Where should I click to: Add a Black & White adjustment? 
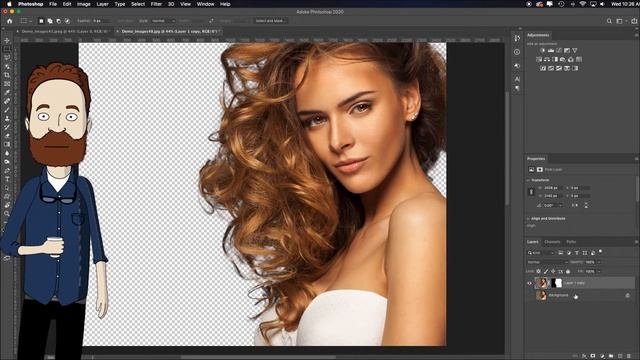click(x=555, y=60)
